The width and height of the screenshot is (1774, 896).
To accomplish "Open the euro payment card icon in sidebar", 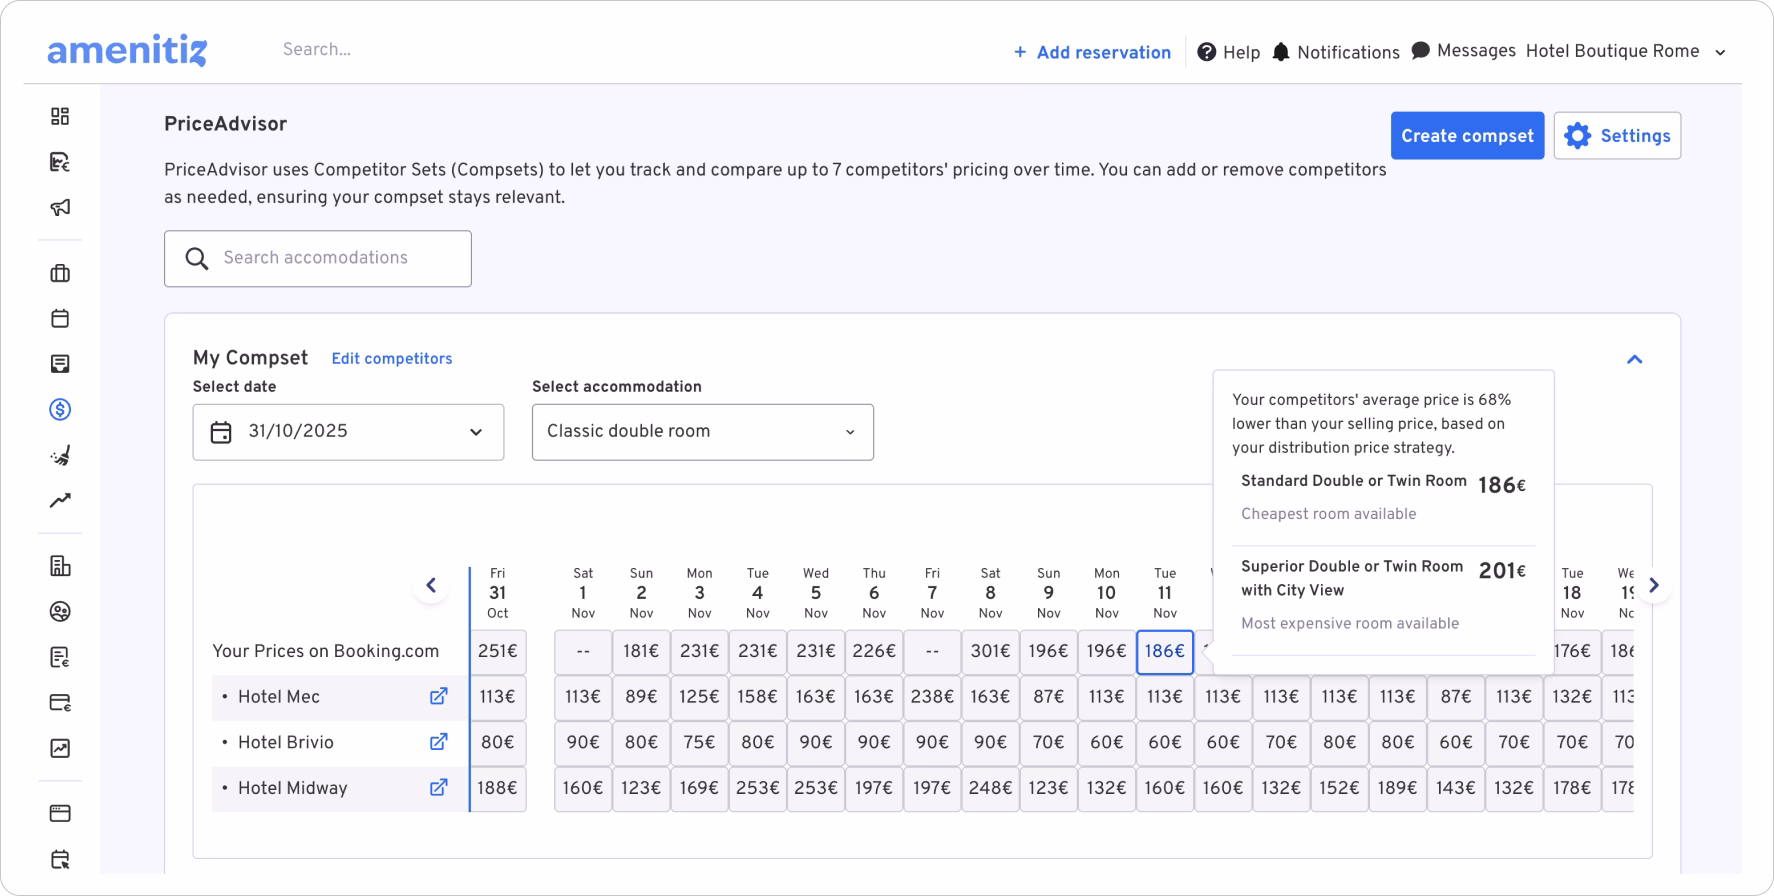I will pyautogui.click(x=60, y=702).
